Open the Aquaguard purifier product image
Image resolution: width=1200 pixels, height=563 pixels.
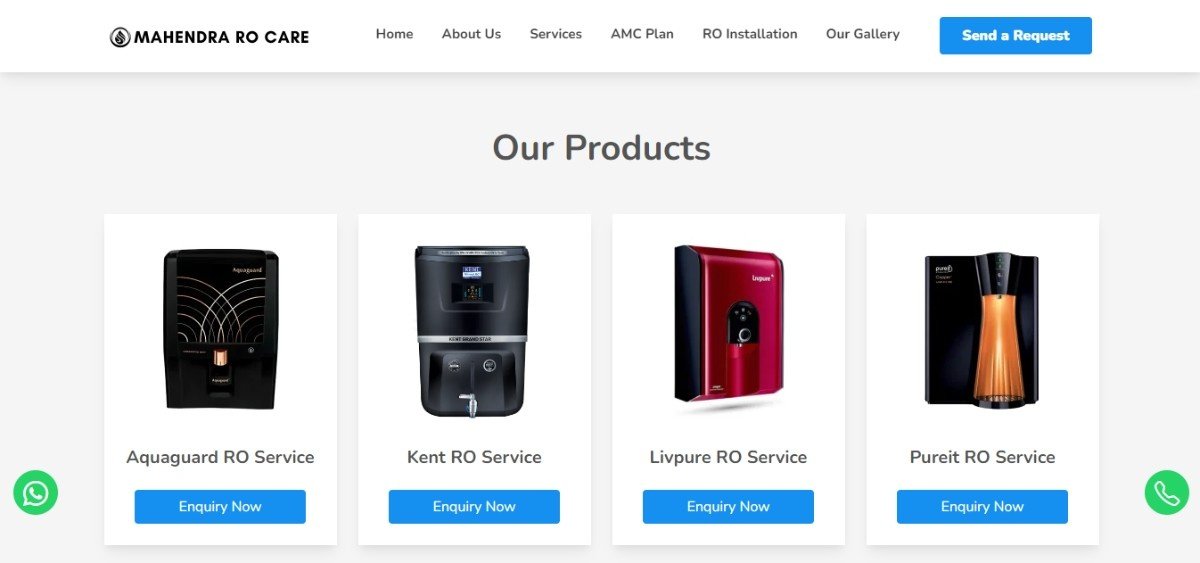click(x=220, y=330)
